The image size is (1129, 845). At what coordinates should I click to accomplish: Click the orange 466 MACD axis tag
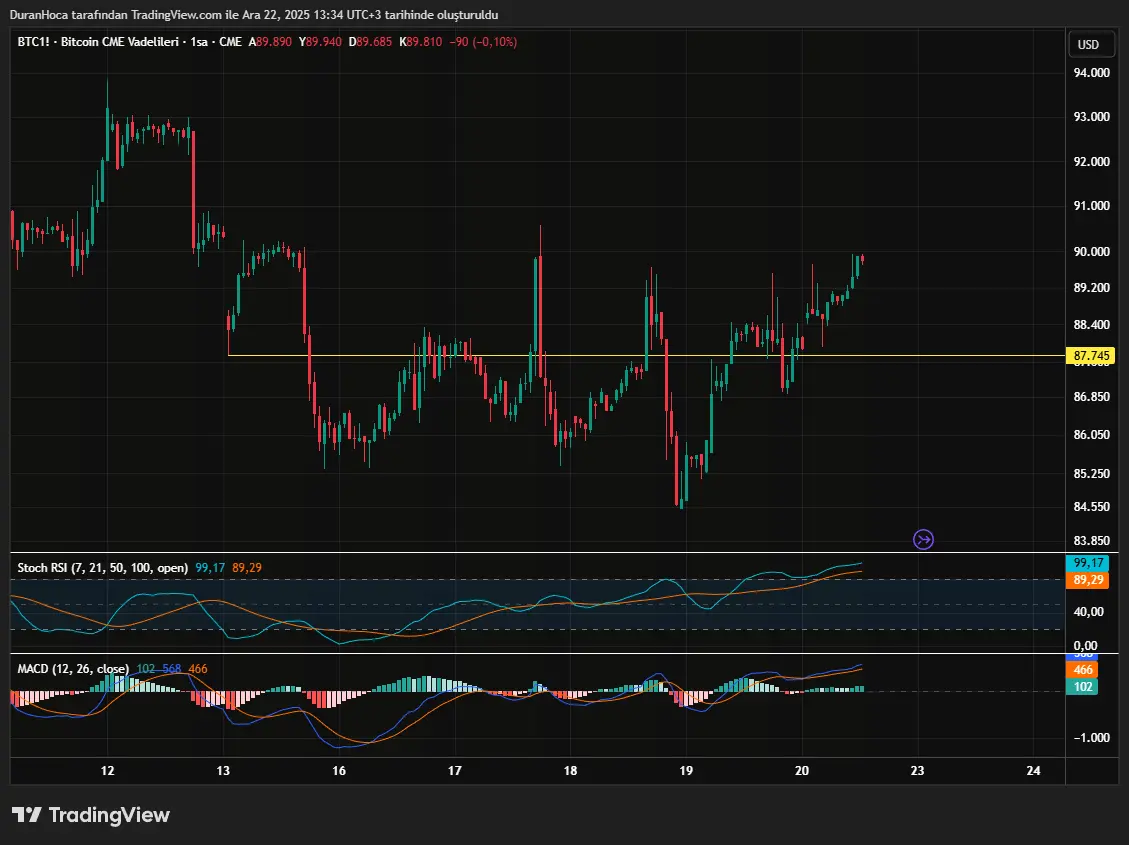click(1082, 670)
